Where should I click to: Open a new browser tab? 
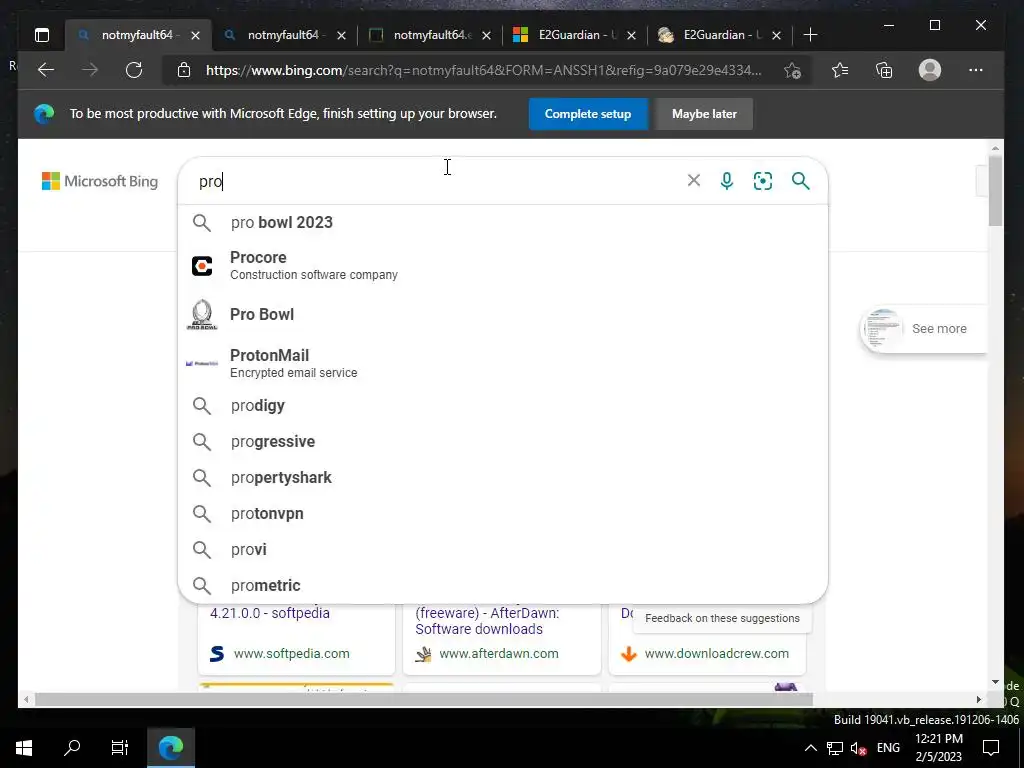pos(810,35)
